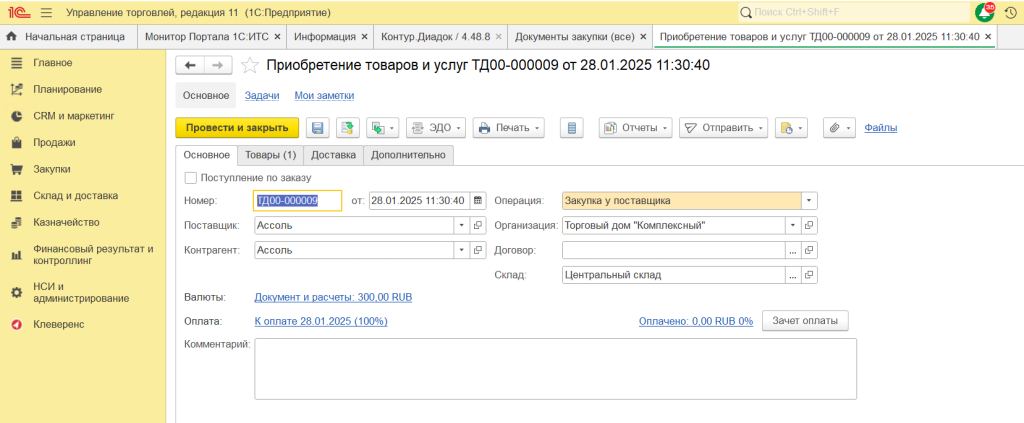
Task: Open the reminder document dropdown icon
Action: point(792,128)
